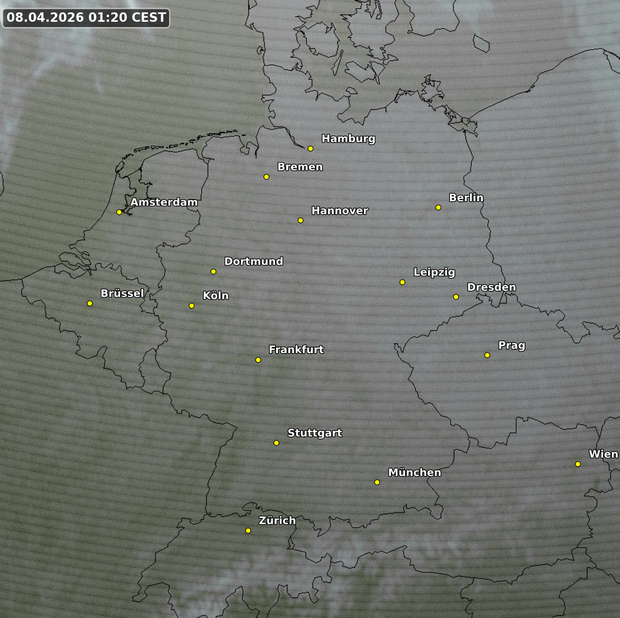Select the Leipzig text label
The width and height of the screenshot is (620, 618).
click(434, 272)
